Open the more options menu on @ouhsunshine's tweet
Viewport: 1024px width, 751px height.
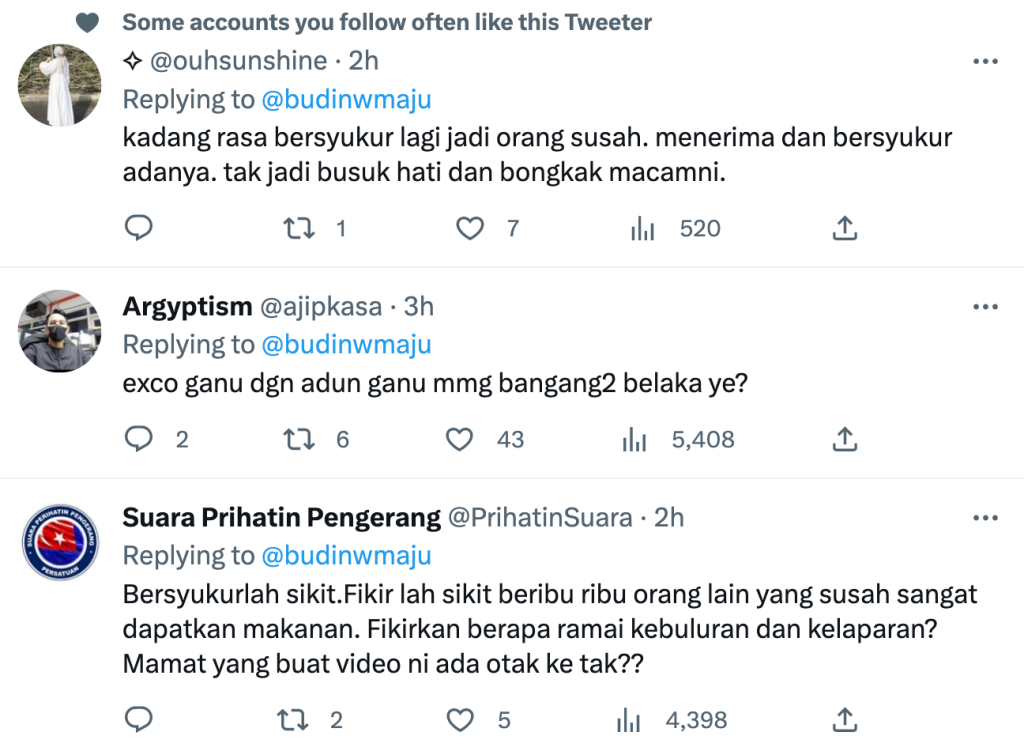tap(986, 61)
